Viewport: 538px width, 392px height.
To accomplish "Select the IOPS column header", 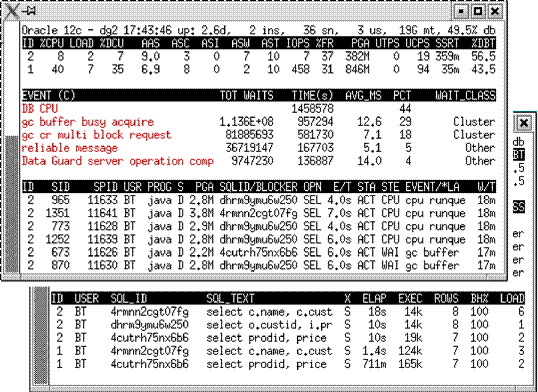I will (x=298, y=43).
